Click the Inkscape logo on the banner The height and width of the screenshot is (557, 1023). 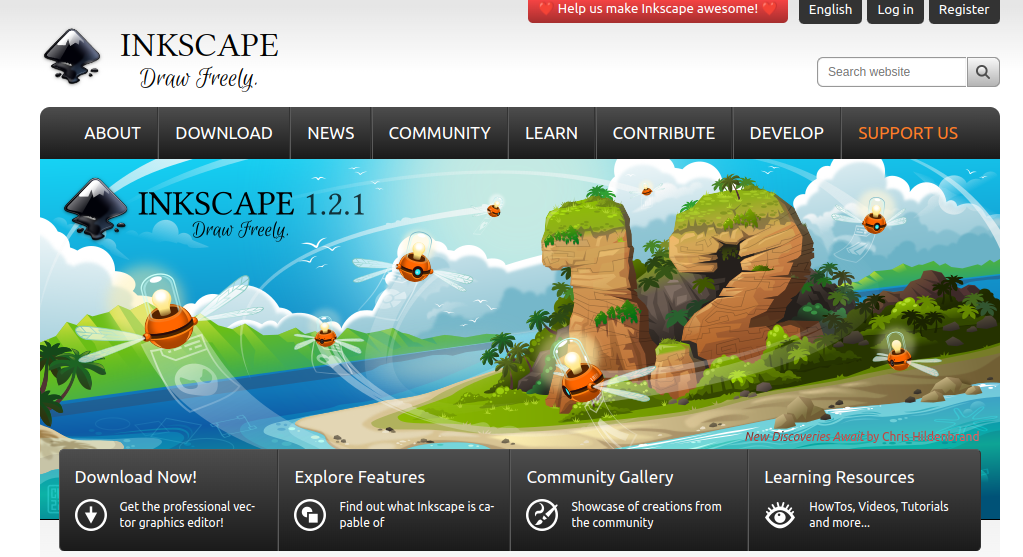tap(95, 209)
